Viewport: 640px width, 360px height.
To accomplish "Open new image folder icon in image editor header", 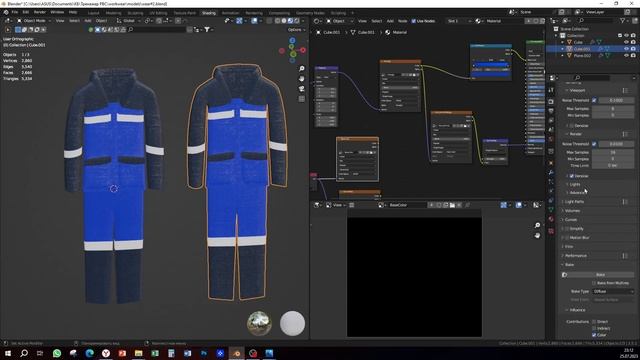I will (452, 205).
